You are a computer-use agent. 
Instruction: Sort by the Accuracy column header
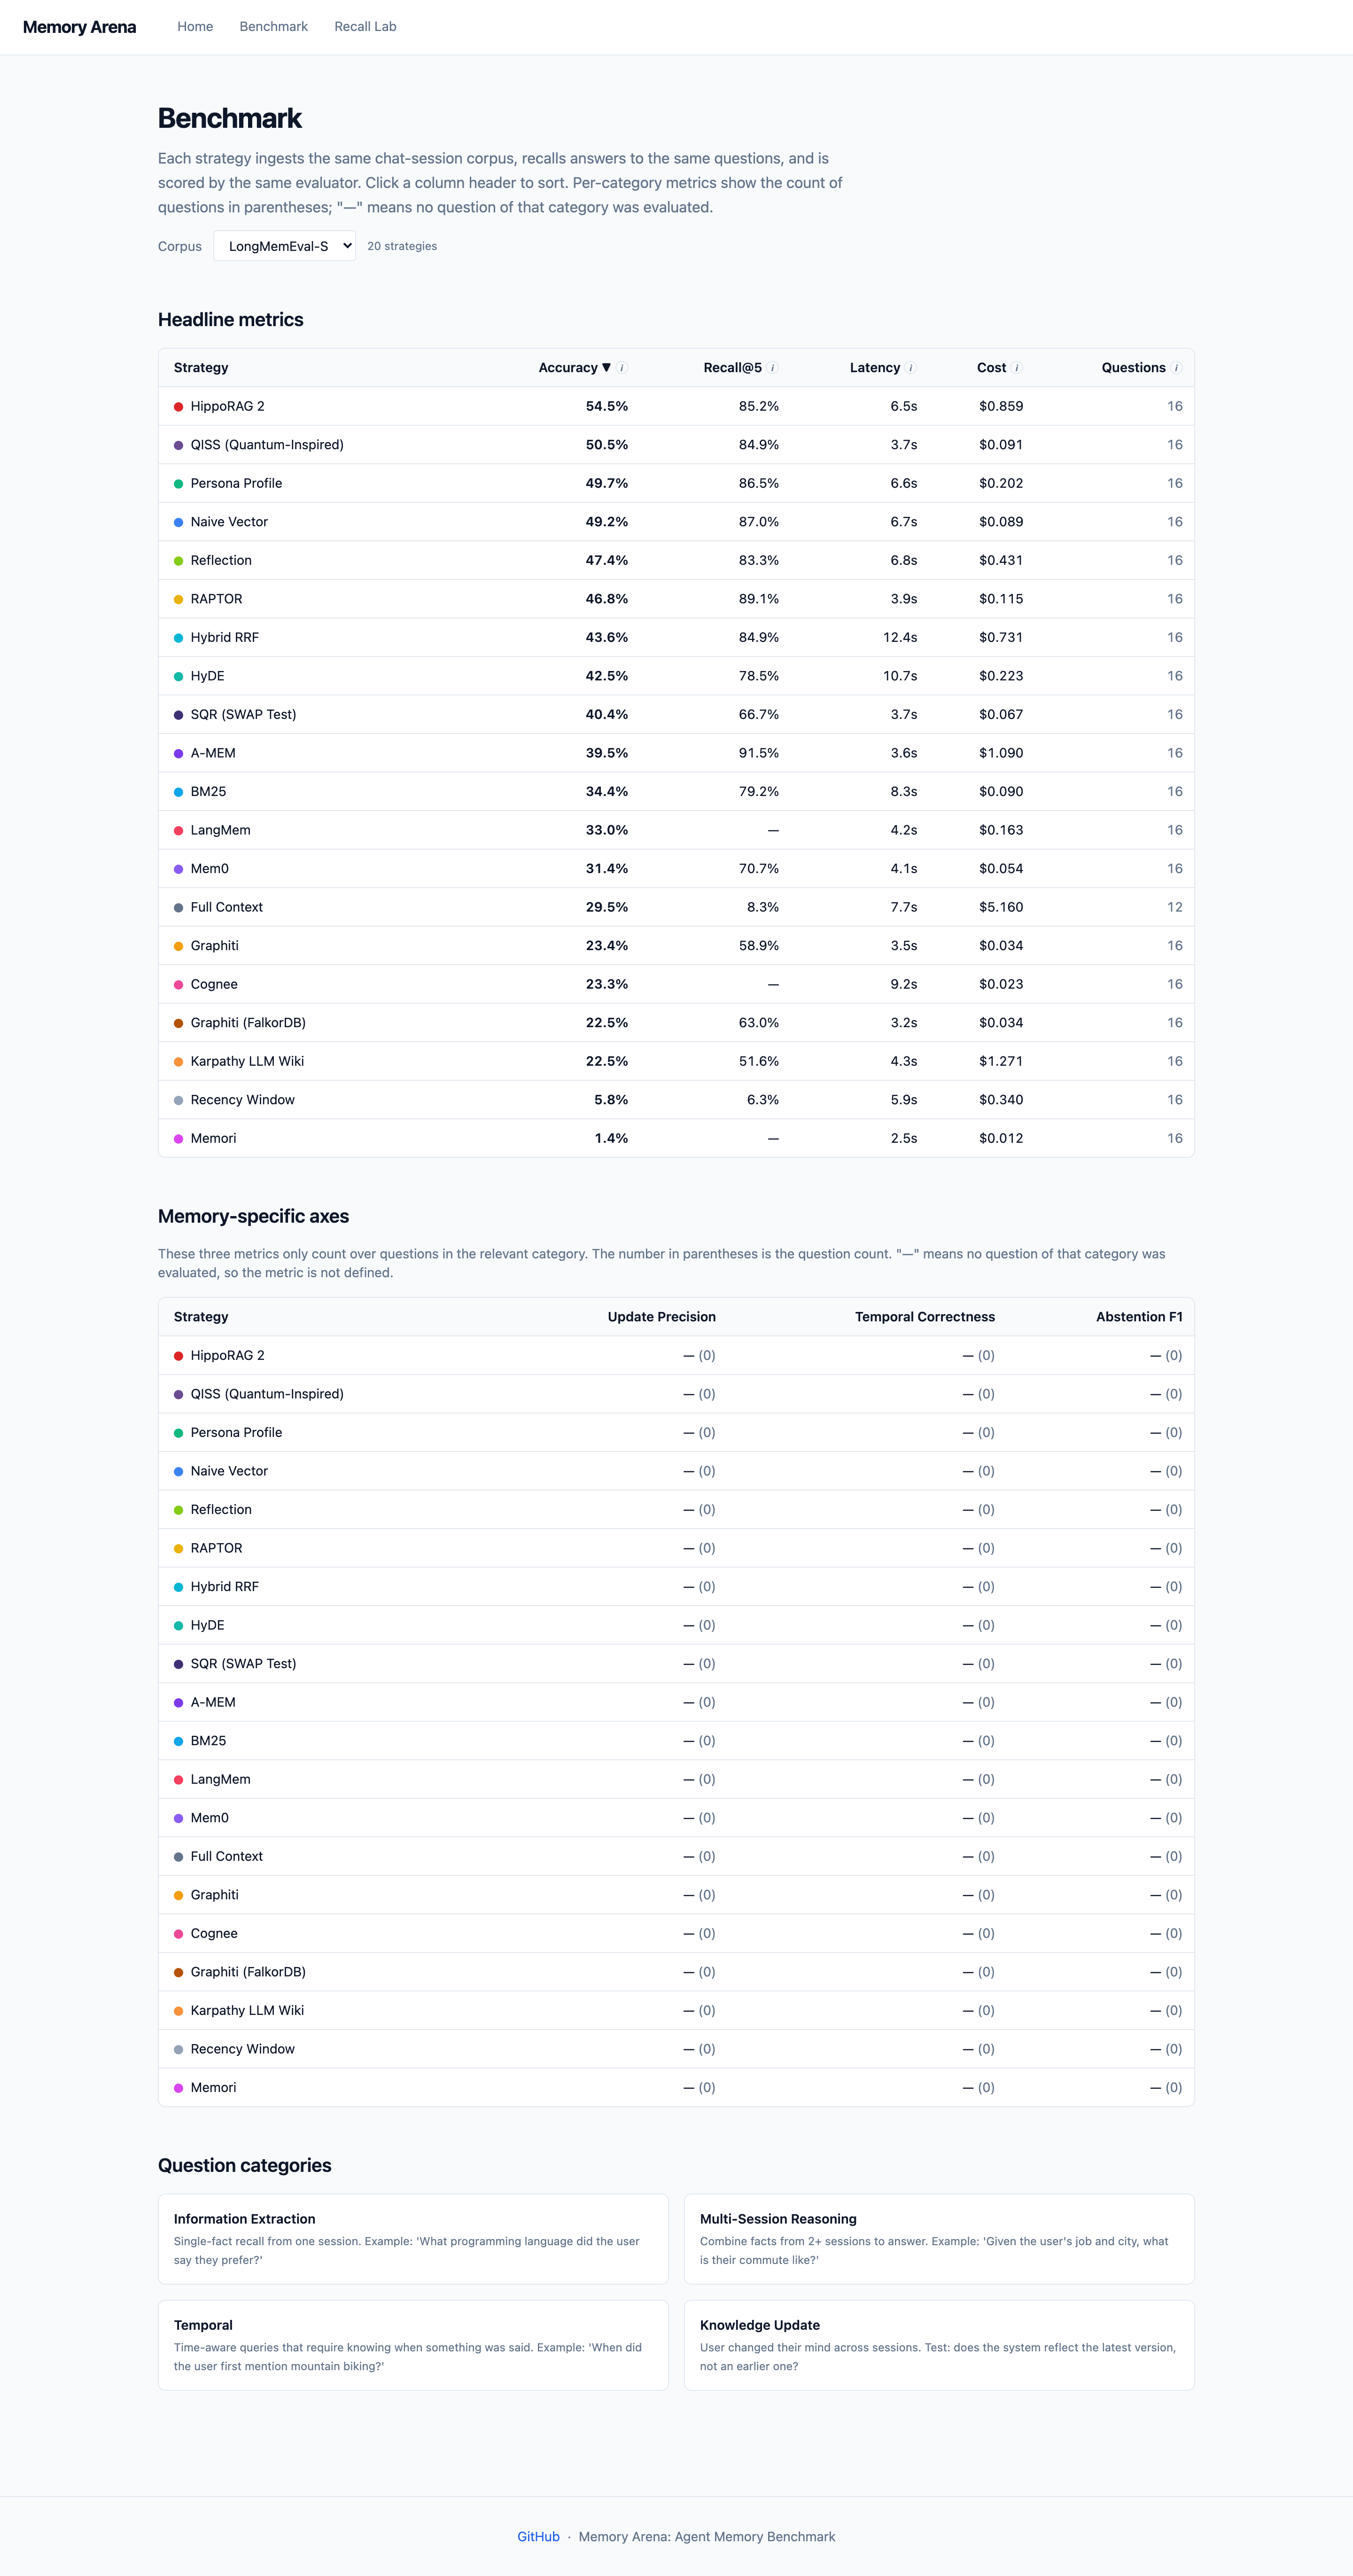pyautogui.click(x=574, y=368)
